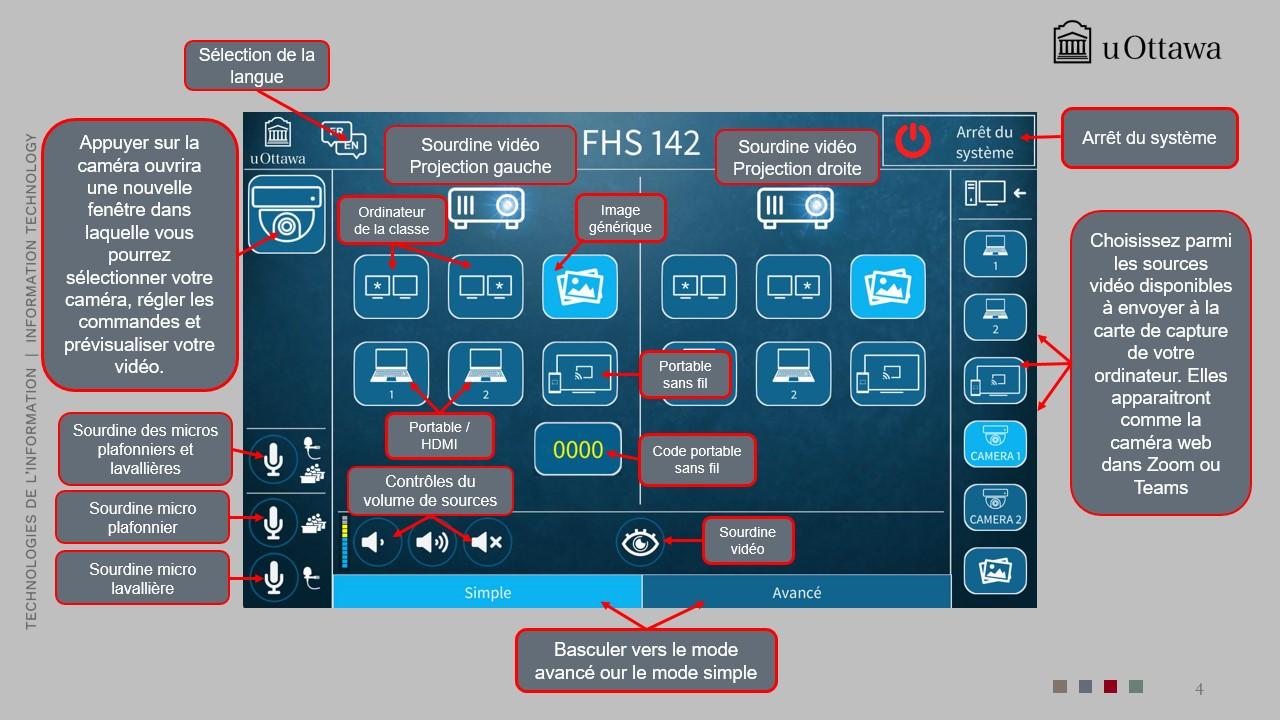1280x720 pixels.
Task: Send laptop 2 to the capture card
Action: coord(995,317)
